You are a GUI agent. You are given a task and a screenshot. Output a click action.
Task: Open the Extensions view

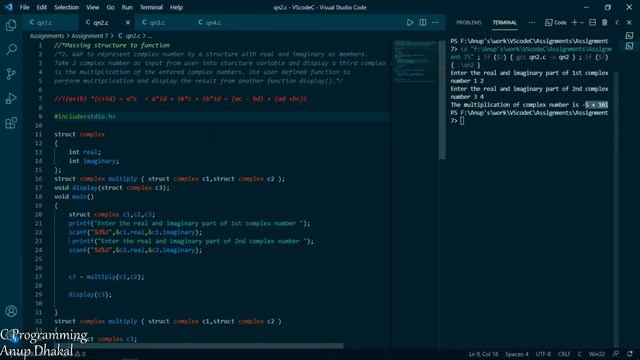[x=11, y=122]
